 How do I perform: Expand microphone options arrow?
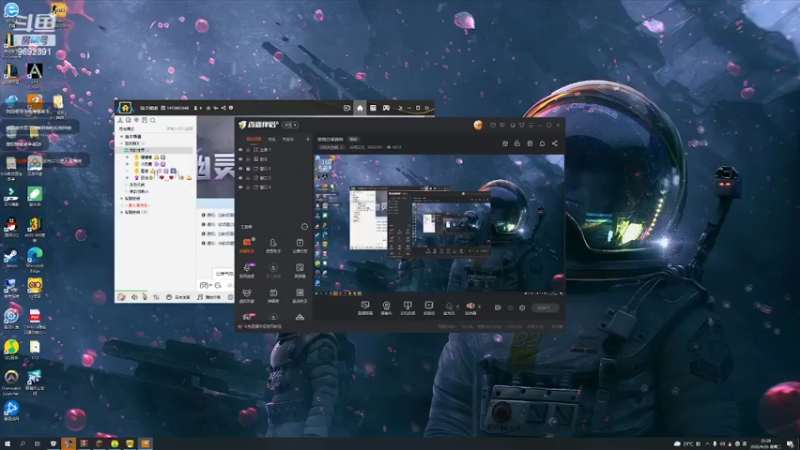tap(457, 307)
